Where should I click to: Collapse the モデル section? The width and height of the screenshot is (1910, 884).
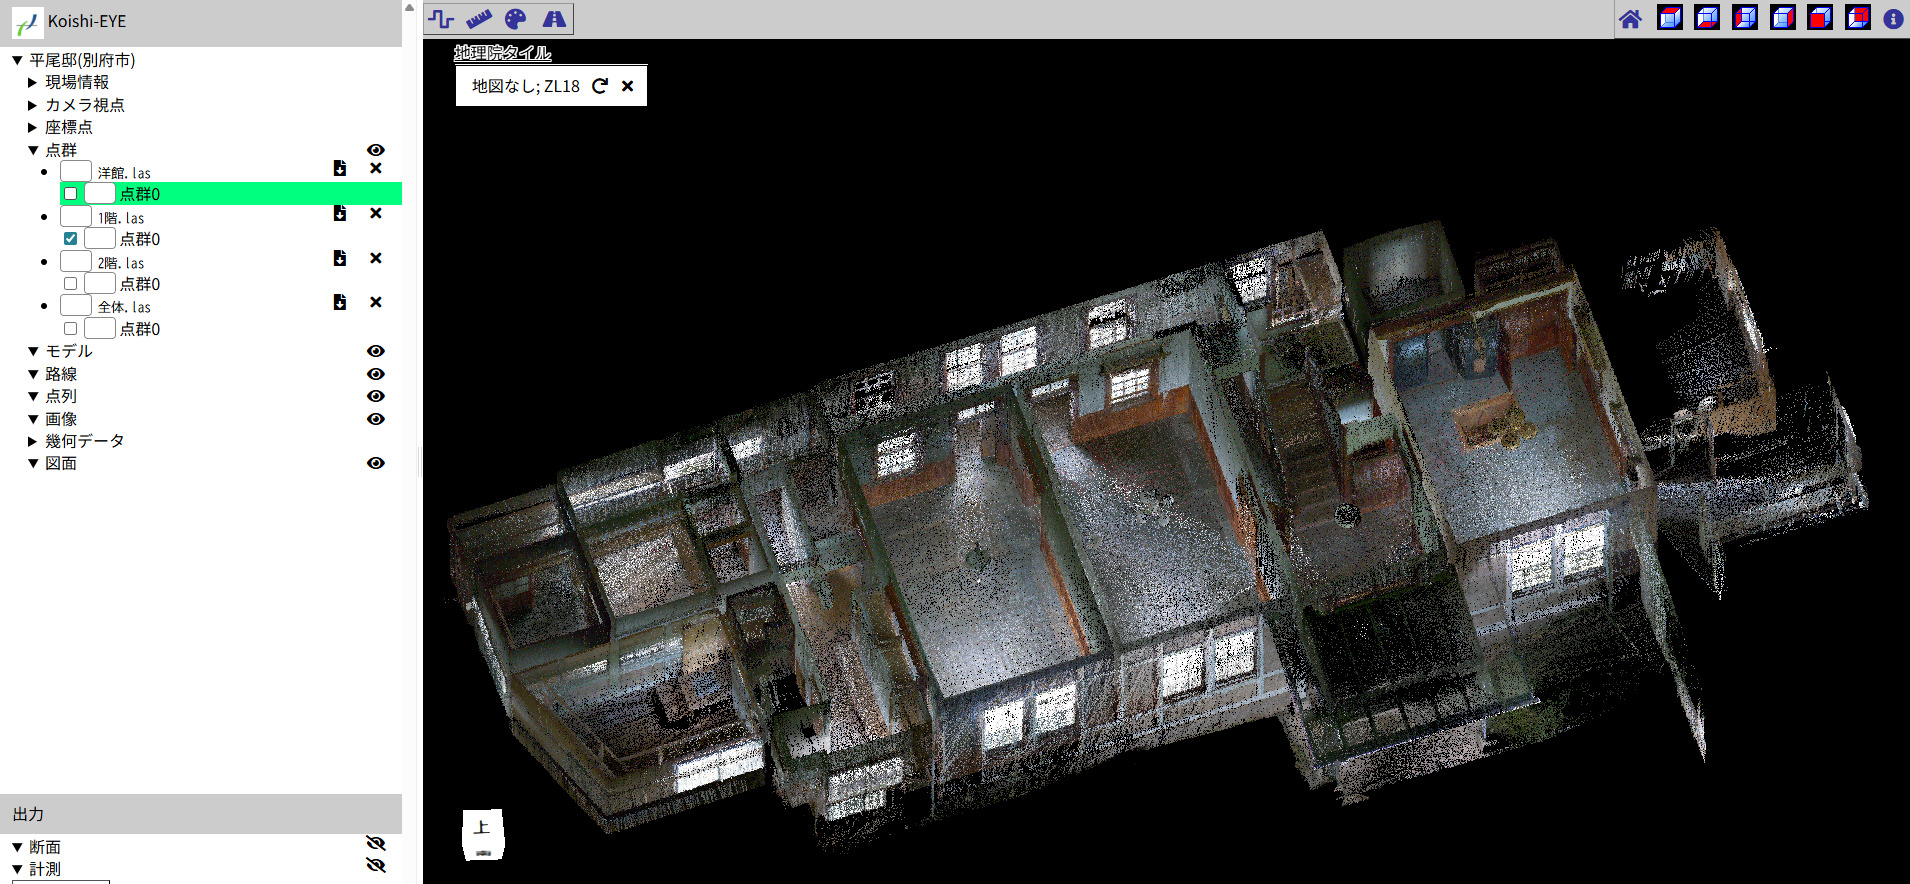[33, 352]
